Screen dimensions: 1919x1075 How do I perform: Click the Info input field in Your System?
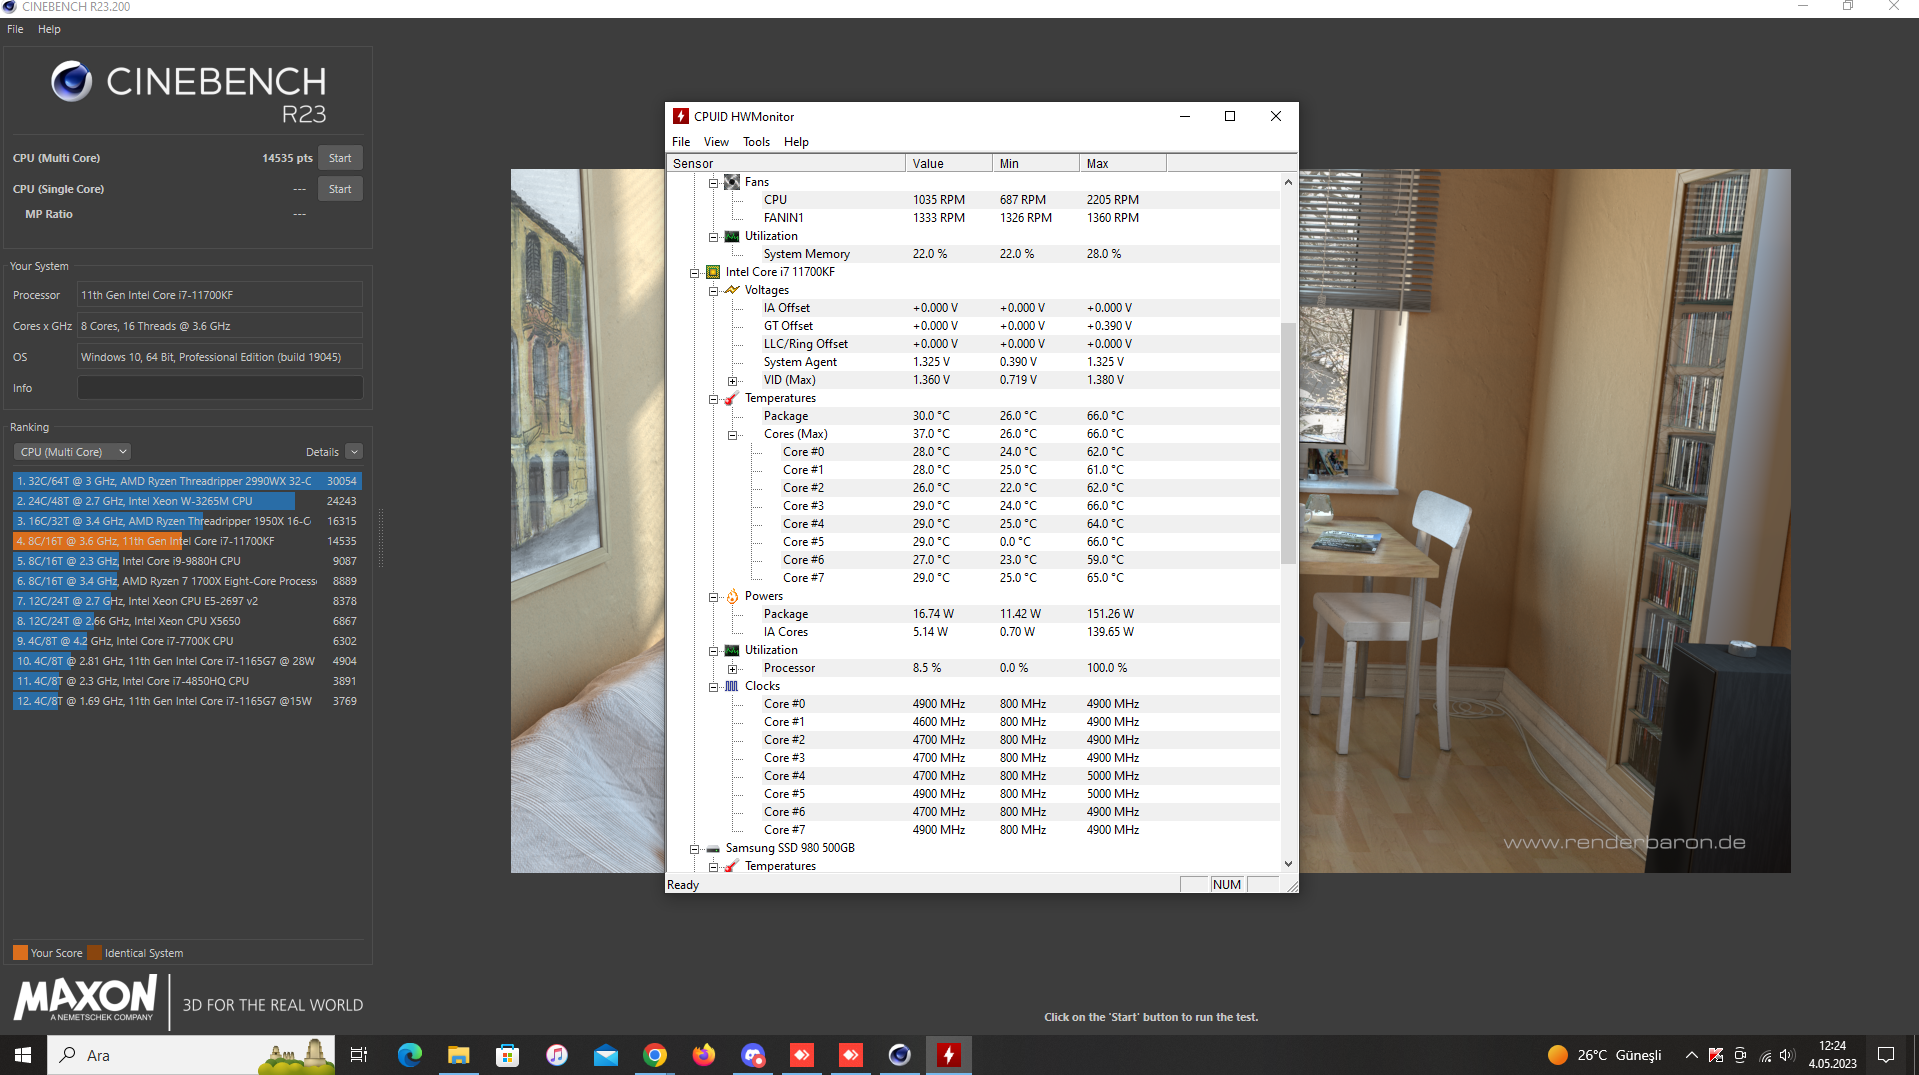pos(220,388)
